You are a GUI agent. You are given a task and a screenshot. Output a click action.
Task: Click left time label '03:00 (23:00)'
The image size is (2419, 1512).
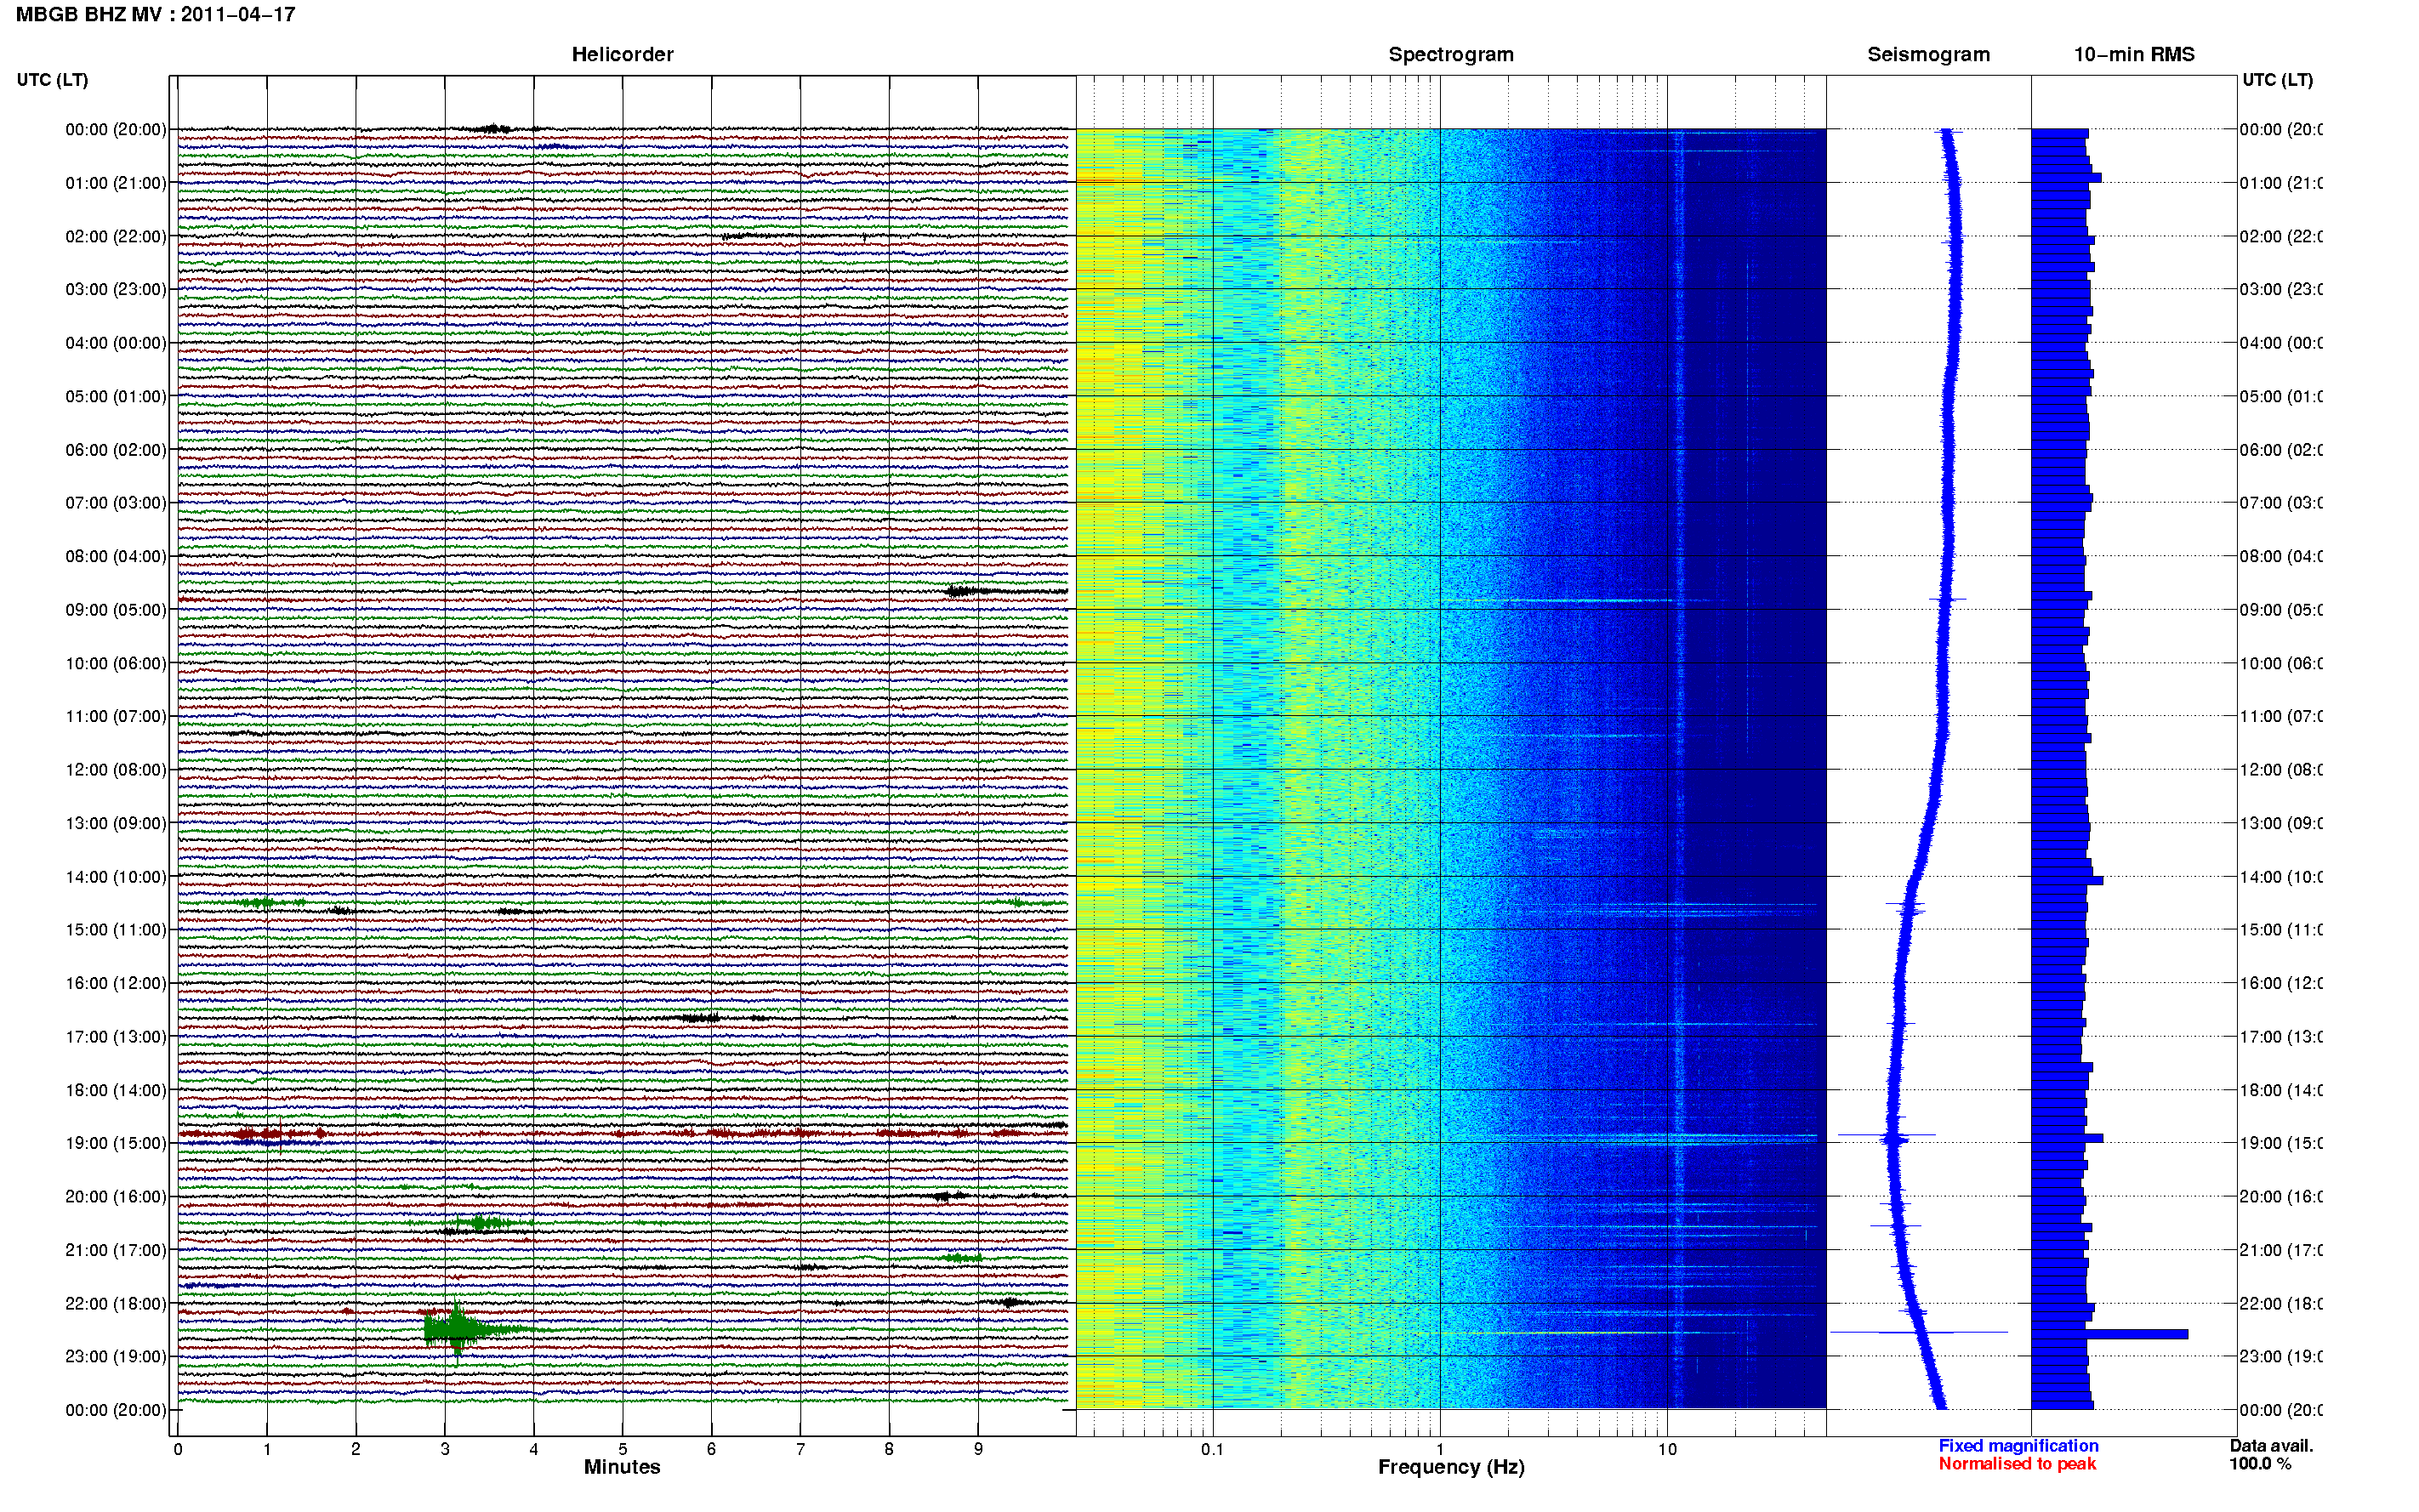116,289
